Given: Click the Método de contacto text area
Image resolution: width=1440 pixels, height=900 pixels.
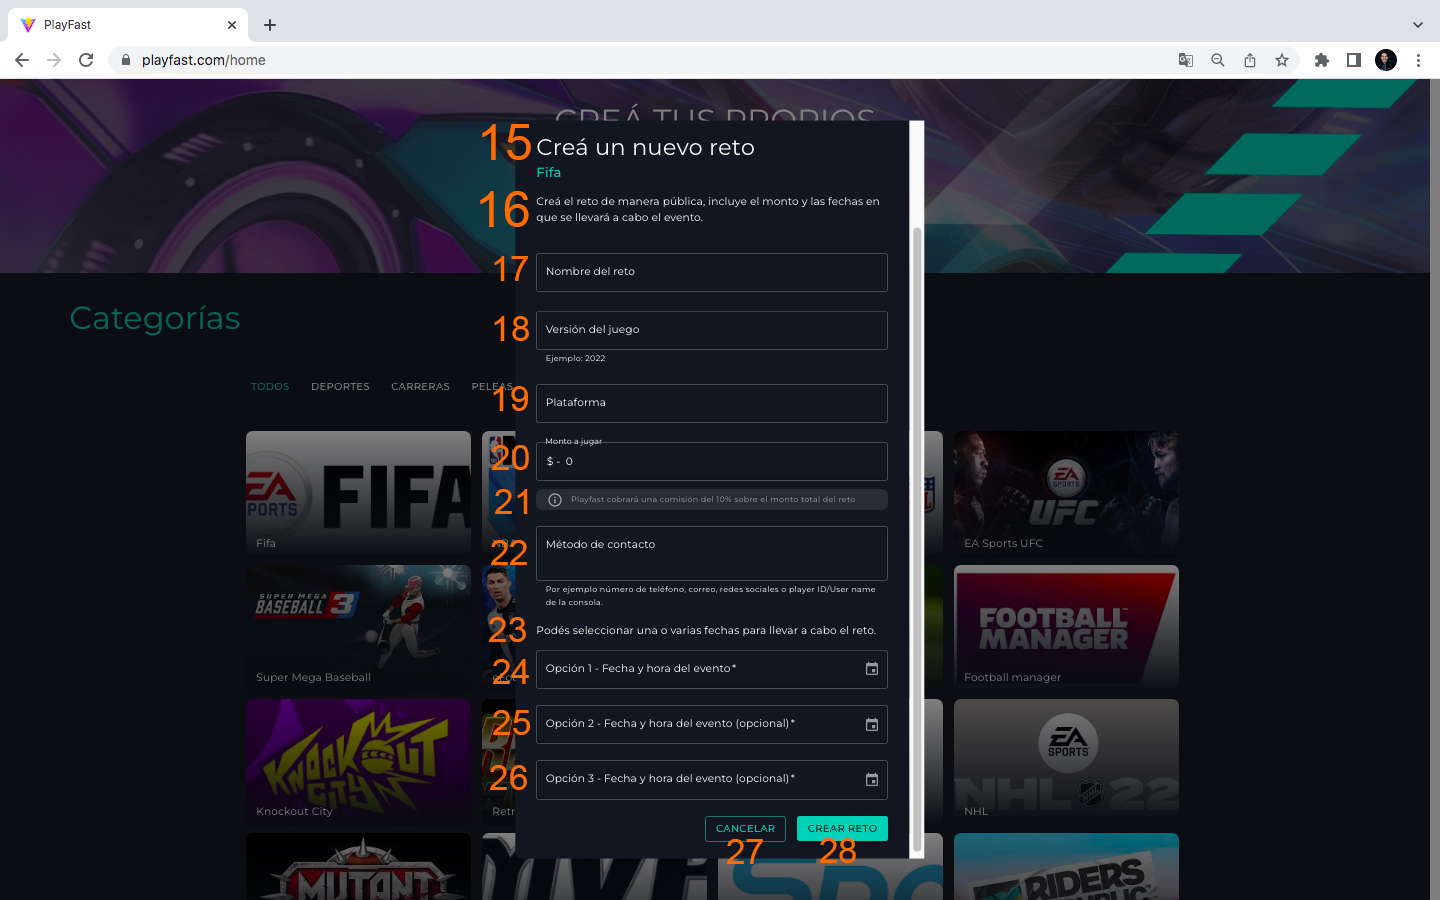Looking at the screenshot, I should [x=711, y=553].
